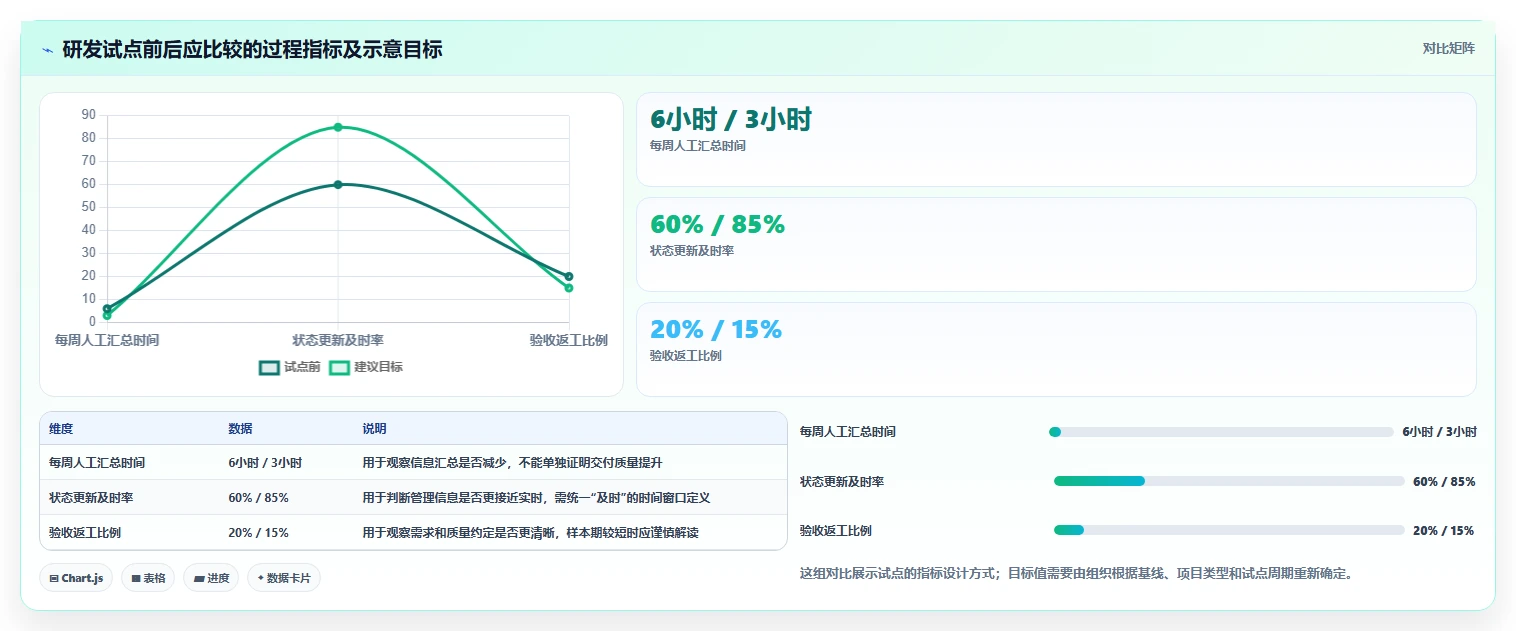This screenshot has width=1516, height=631.
Task: Open the 20% / 15% stat card
Action: click(1056, 349)
